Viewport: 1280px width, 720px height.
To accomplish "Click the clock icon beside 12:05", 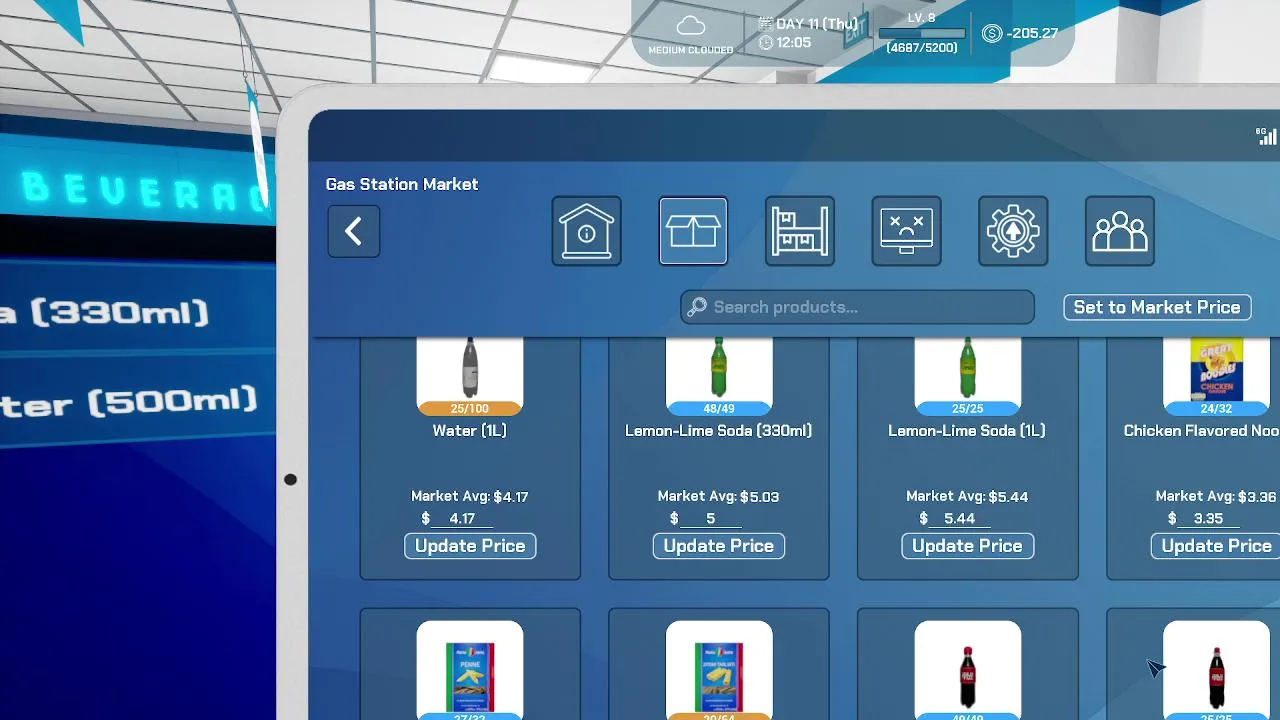I will tap(766, 43).
